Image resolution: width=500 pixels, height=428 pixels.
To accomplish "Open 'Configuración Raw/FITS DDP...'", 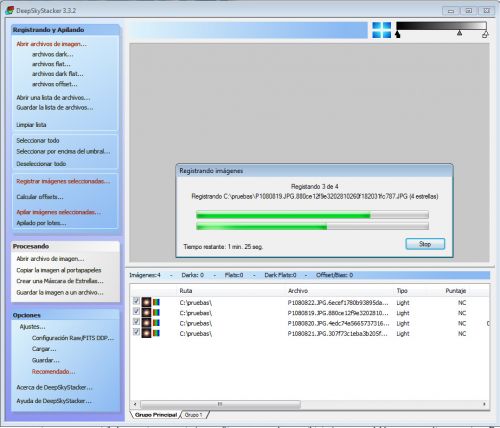I will click(73, 338).
